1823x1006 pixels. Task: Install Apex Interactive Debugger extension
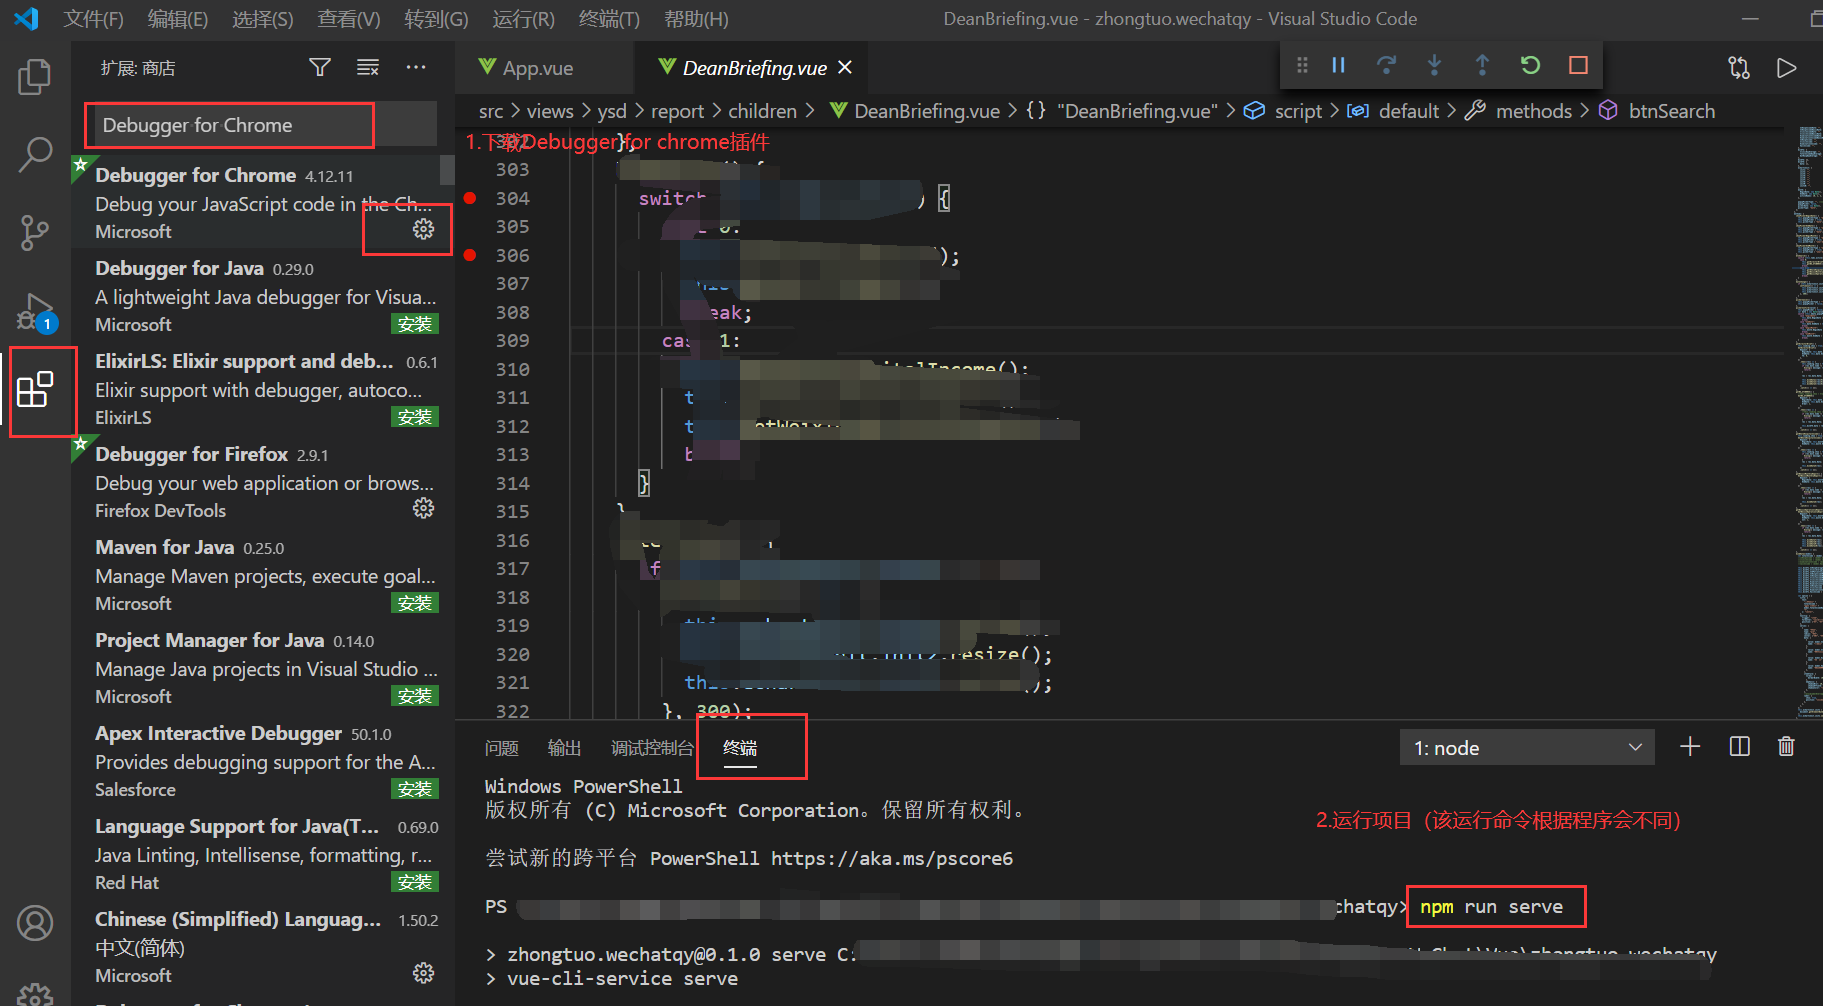pyautogui.click(x=415, y=789)
